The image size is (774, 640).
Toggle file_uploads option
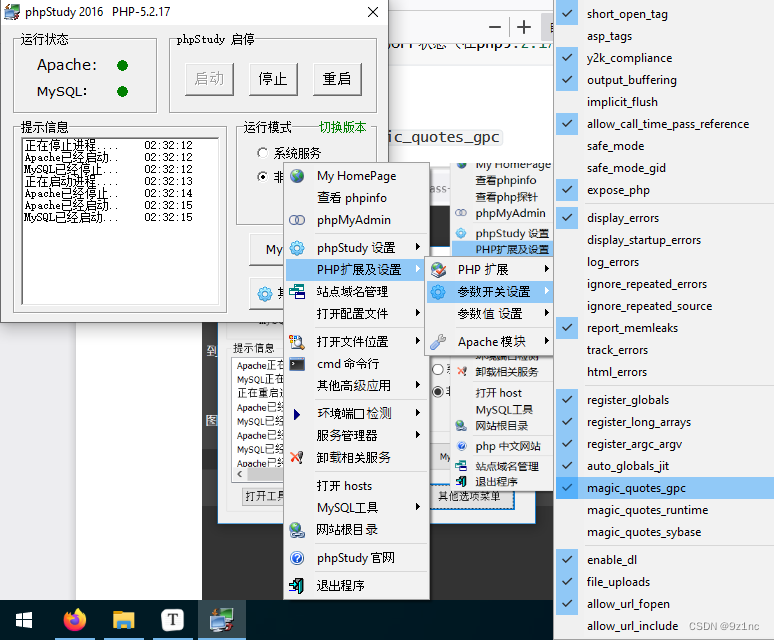click(x=664, y=582)
